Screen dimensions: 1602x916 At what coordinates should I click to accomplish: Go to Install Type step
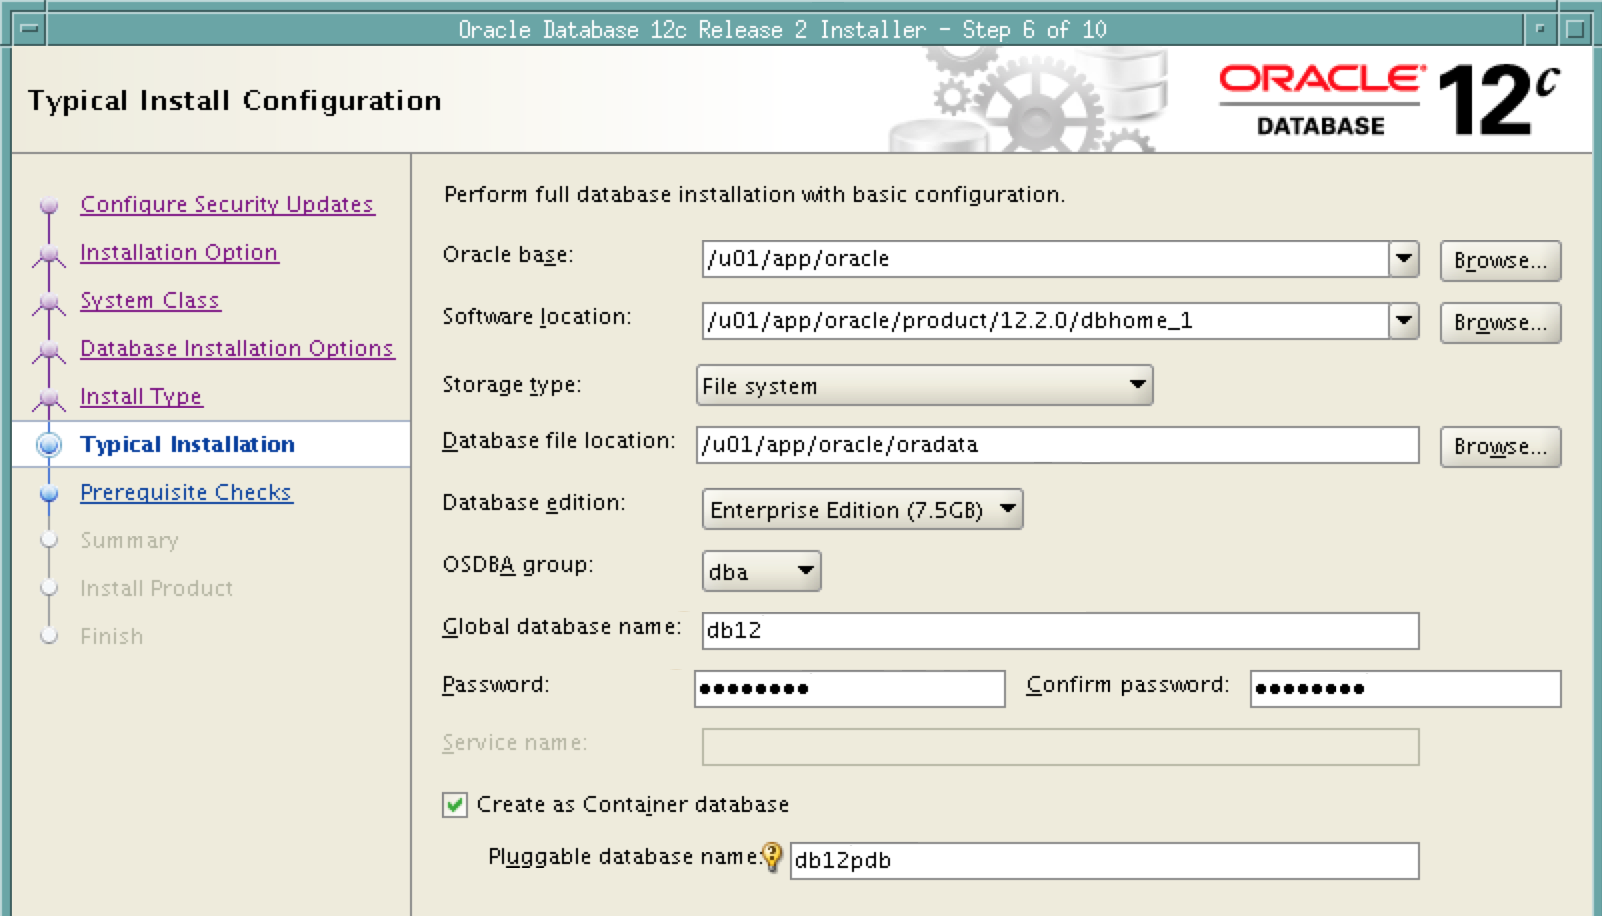pyautogui.click(x=141, y=396)
